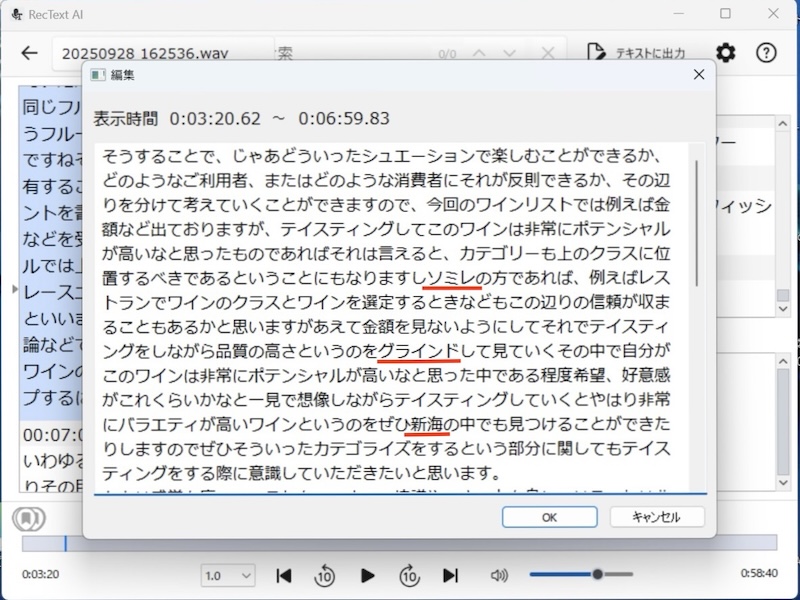Click the テキストに出力 export button
This screenshot has width=800, height=600.
tap(636, 53)
